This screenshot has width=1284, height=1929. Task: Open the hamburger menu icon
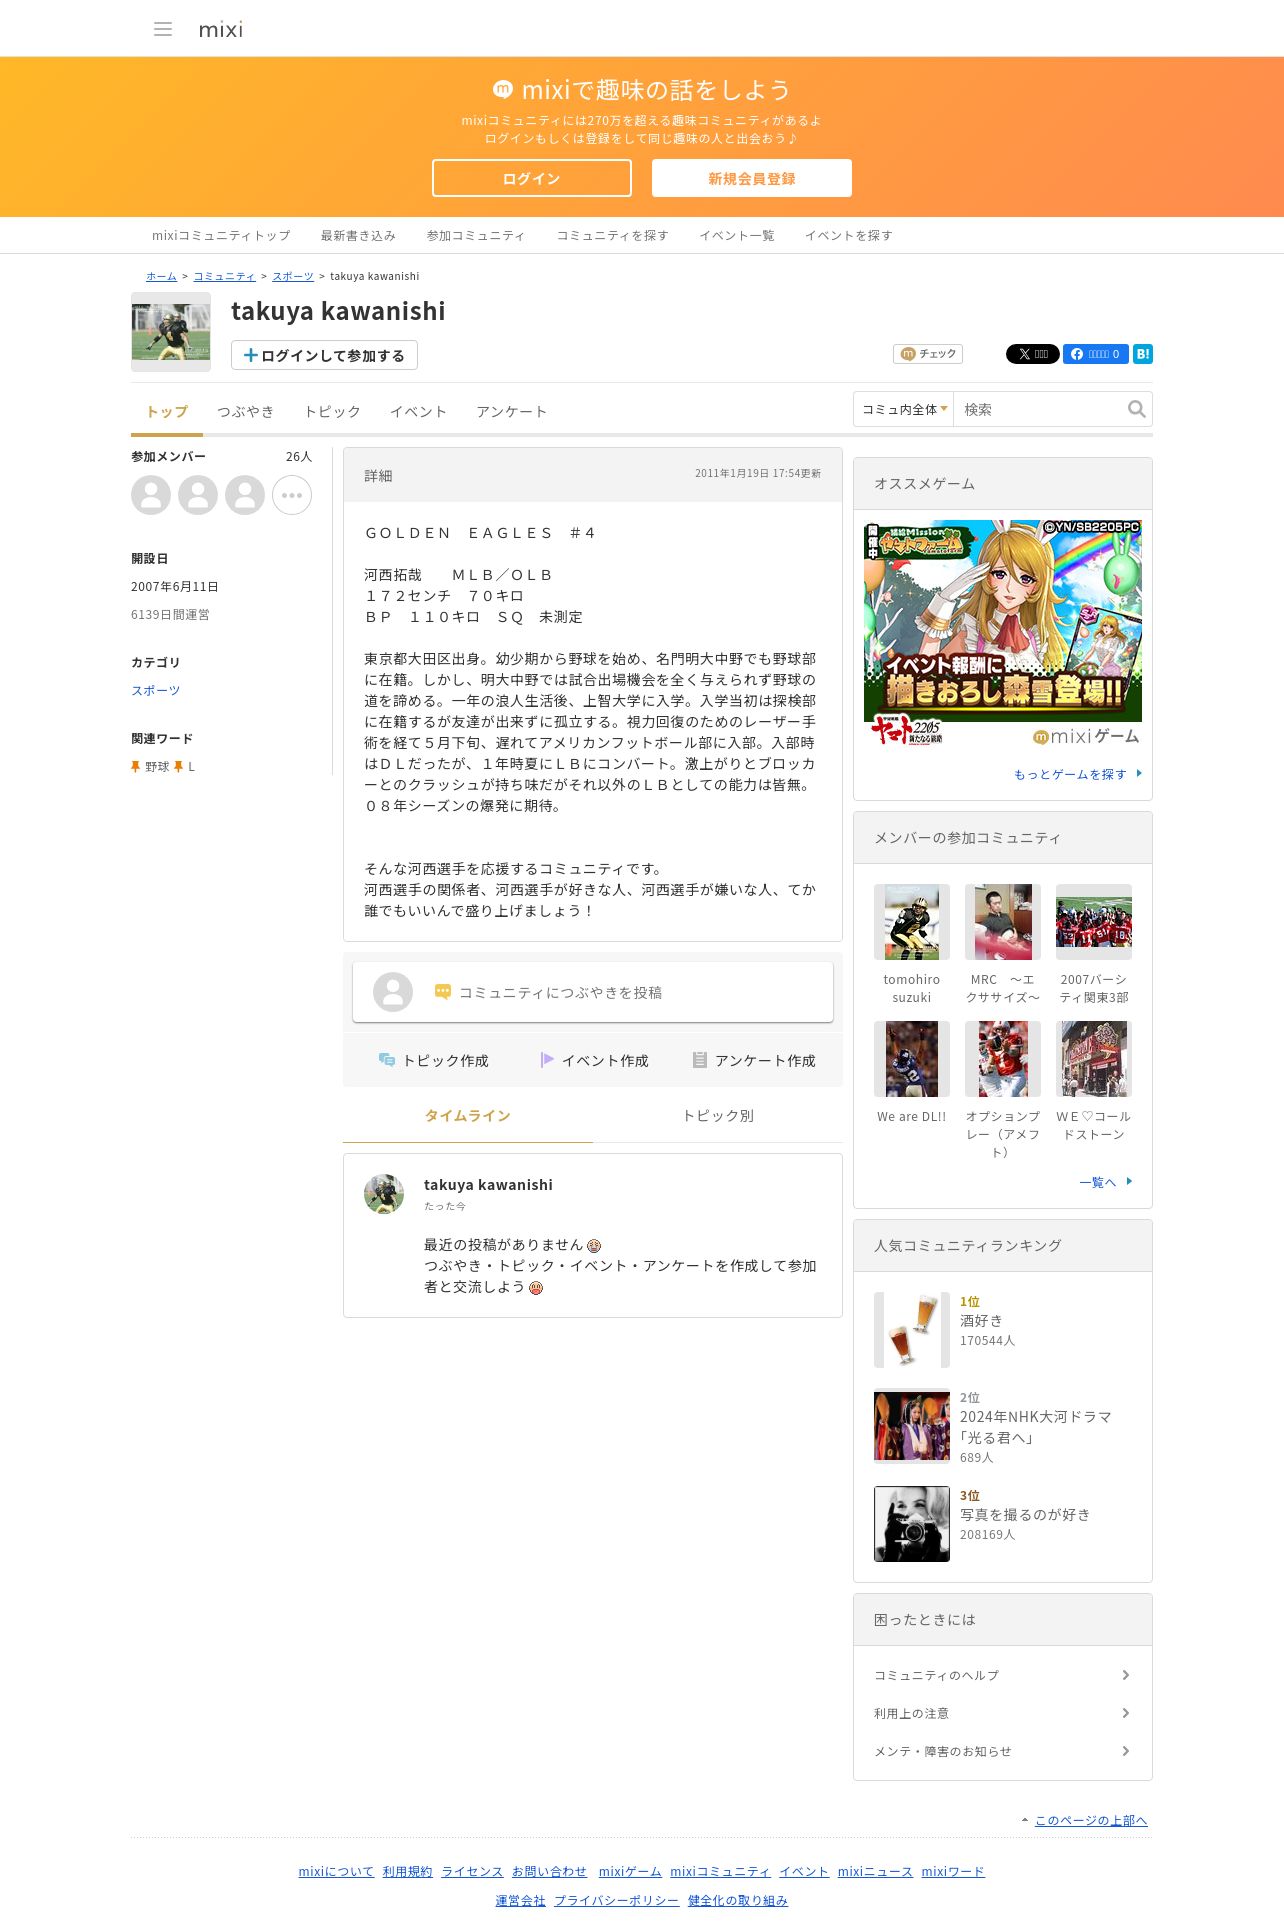tap(163, 29)
